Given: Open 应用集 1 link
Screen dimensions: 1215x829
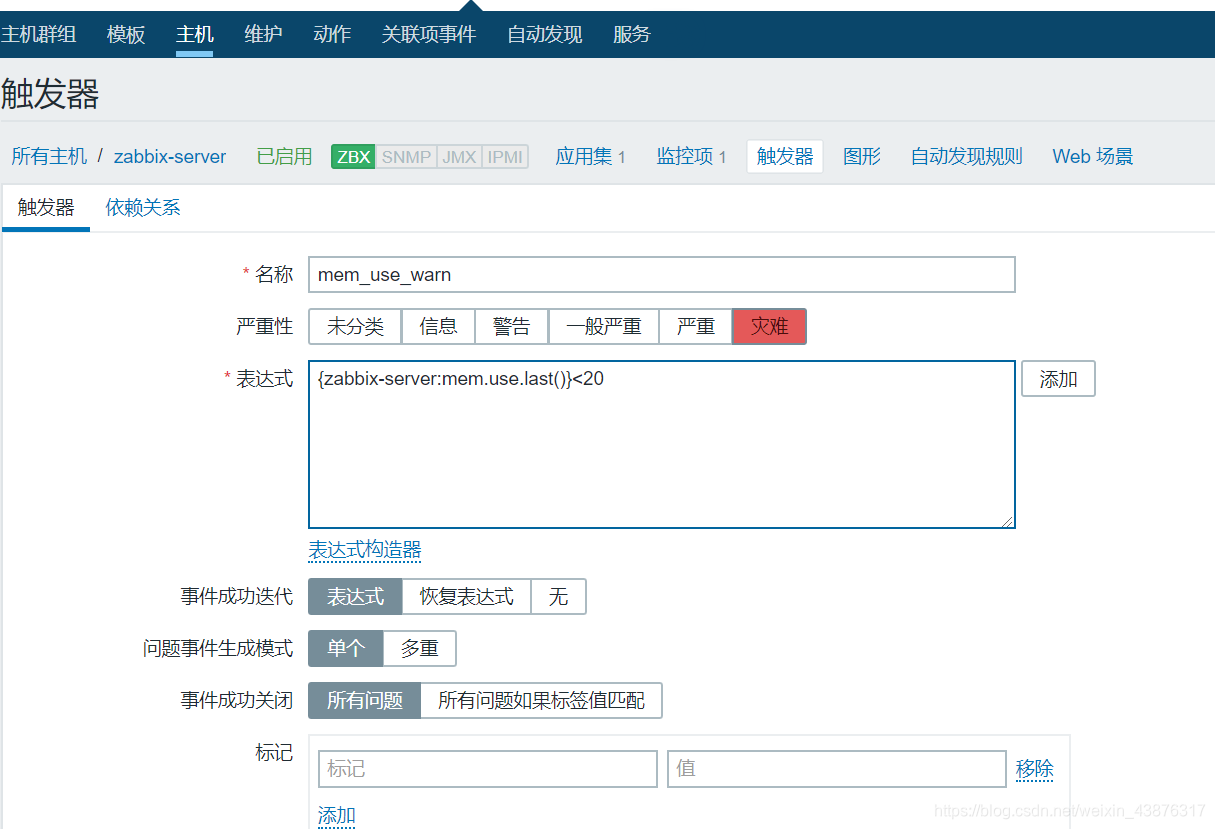Looking at the screenshot, I should point(590,156).
